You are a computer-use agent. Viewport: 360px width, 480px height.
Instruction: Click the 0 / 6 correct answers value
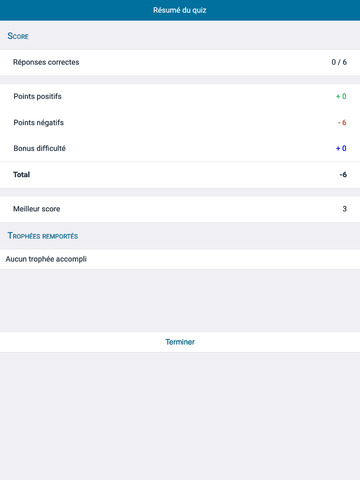[339, 62]
